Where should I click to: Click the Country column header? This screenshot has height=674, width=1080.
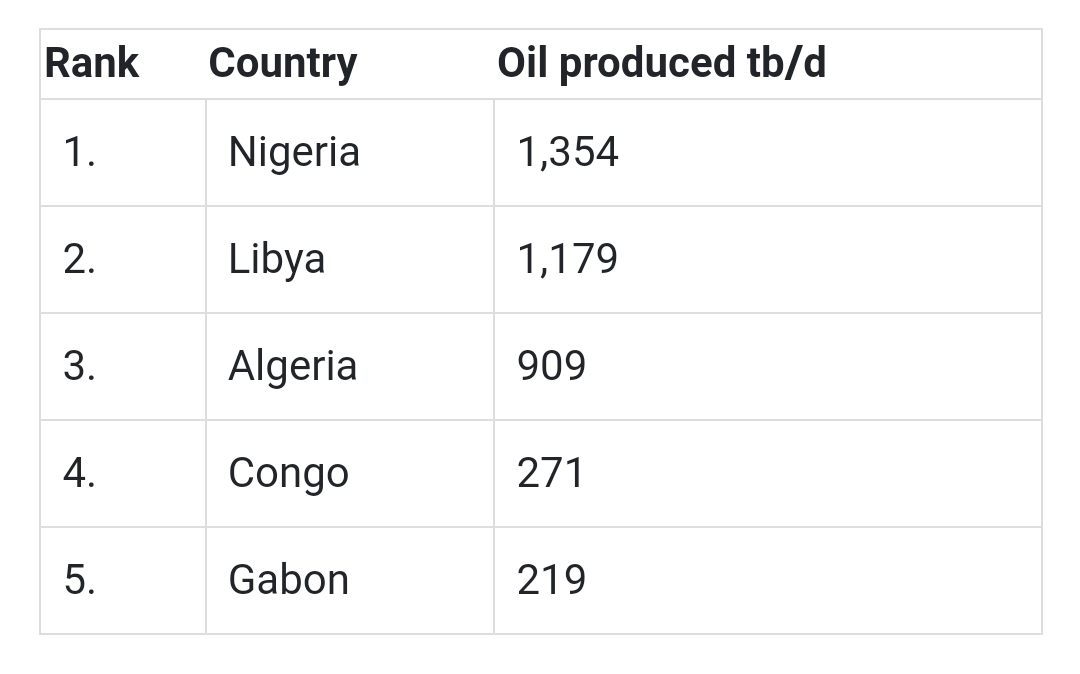pyautogui.click(x=282, y=63)
